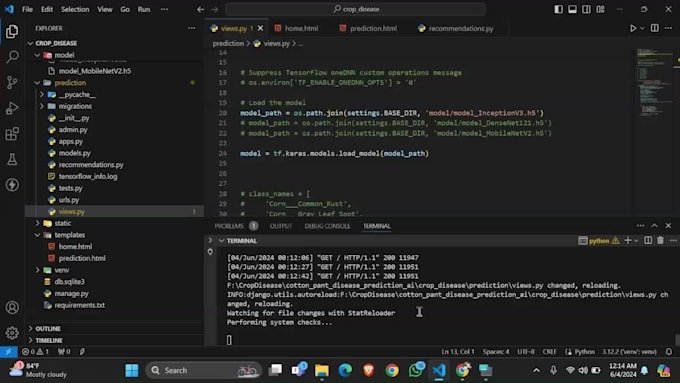
Task: Add a new terminal with plus icon
Action: coord(627,240)
